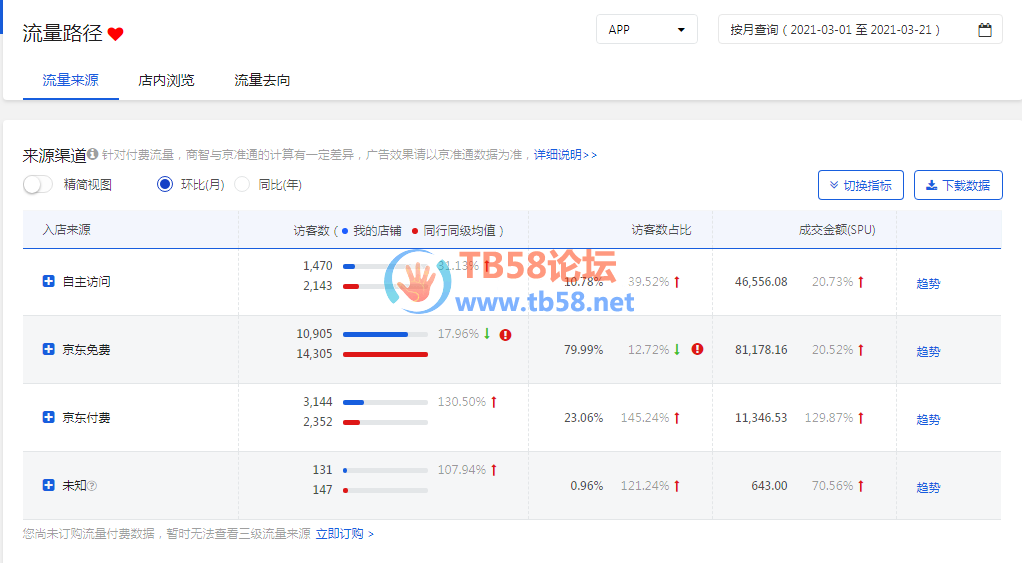The width and height of the screenshot is (1022, 563).
Task: Click info icon beside 来源渠道 title
Action: (93, 155)
